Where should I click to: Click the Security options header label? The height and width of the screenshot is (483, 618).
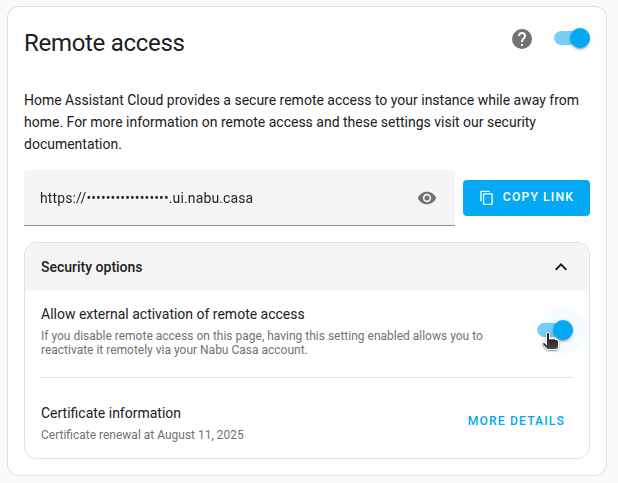pyautogui.click(x=91, y=267)
